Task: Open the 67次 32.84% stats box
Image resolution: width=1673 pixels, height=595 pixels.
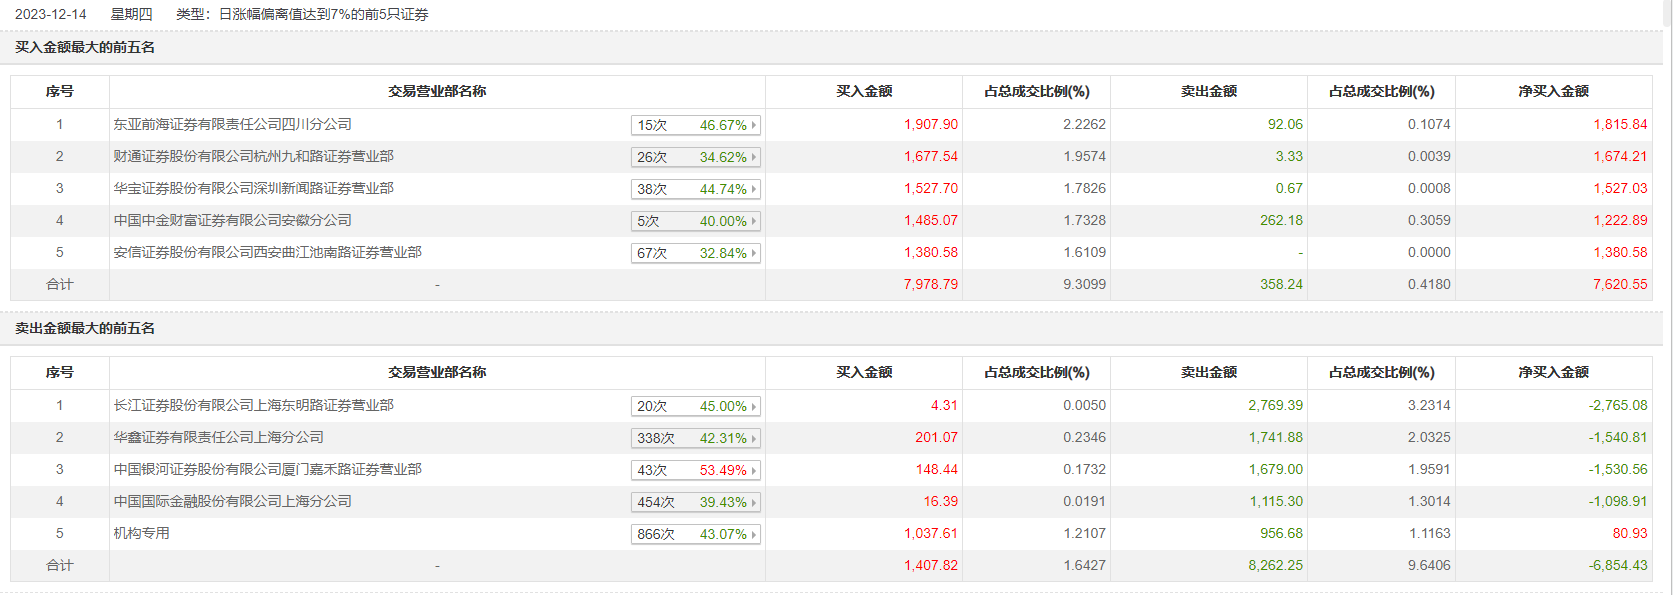Action: pos(696,253)
